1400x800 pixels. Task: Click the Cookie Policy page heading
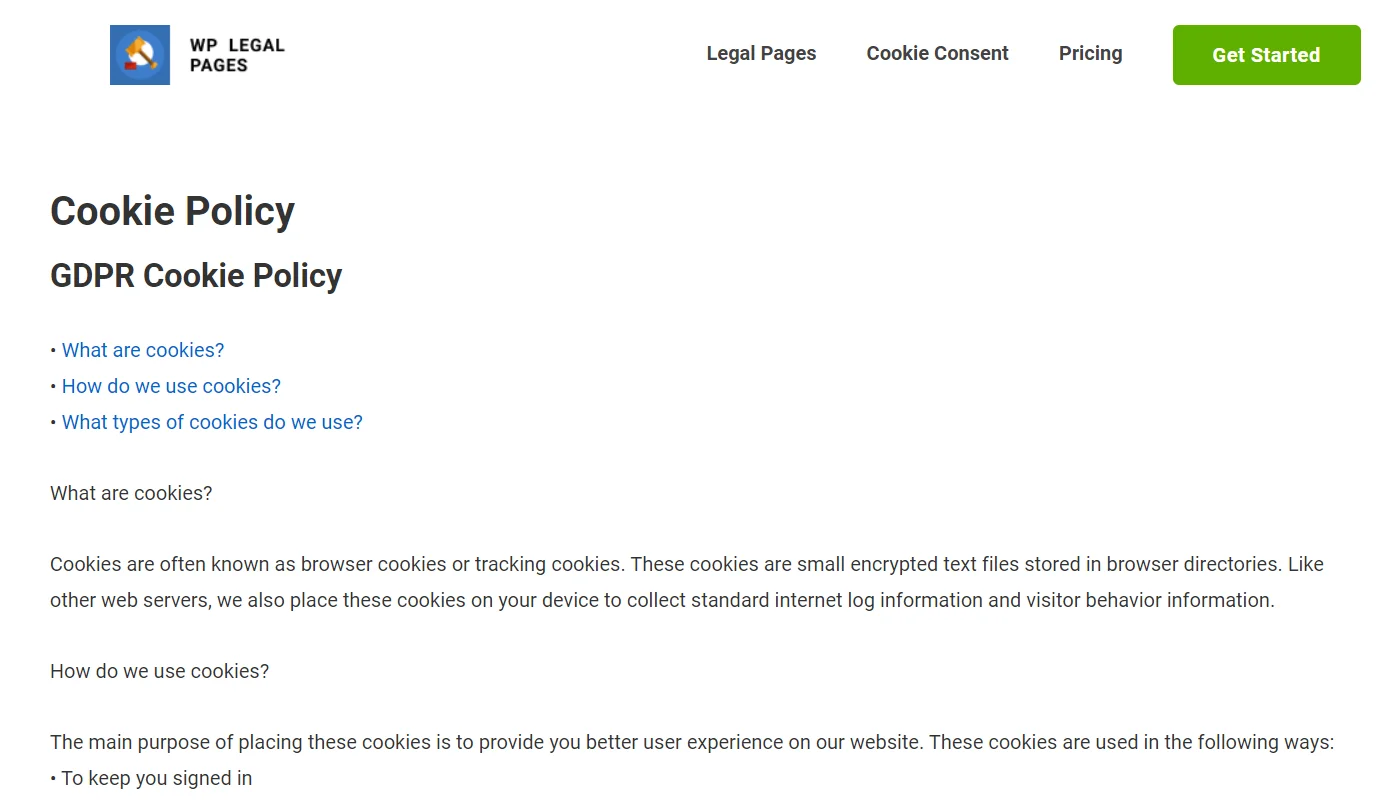click(172, 211)
